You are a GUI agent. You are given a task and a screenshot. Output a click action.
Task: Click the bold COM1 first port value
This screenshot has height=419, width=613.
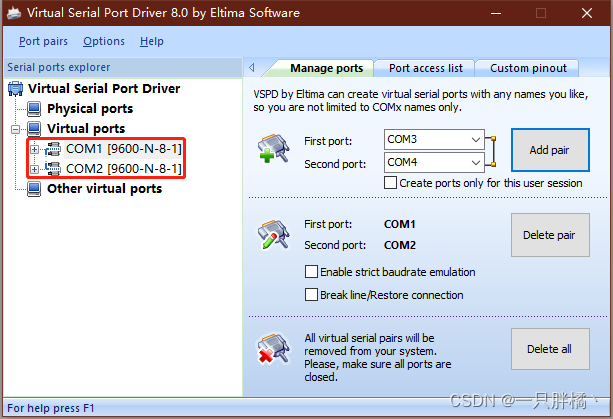coord(400,224)
